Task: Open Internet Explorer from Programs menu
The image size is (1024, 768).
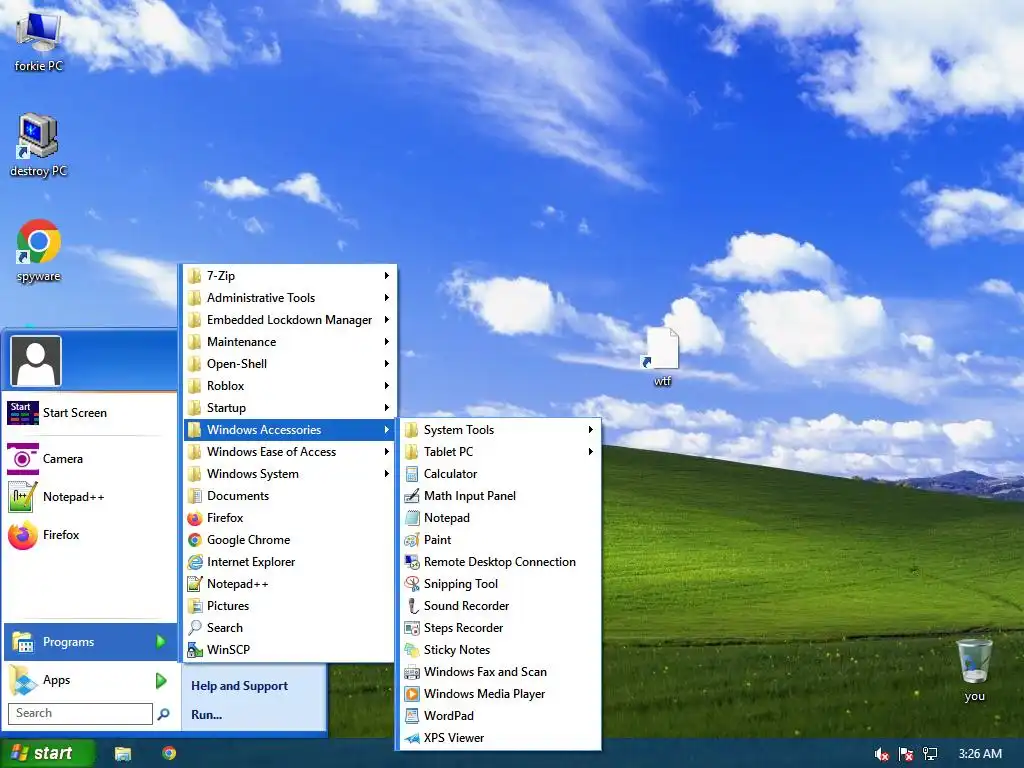Action: (x=289, y=562)
